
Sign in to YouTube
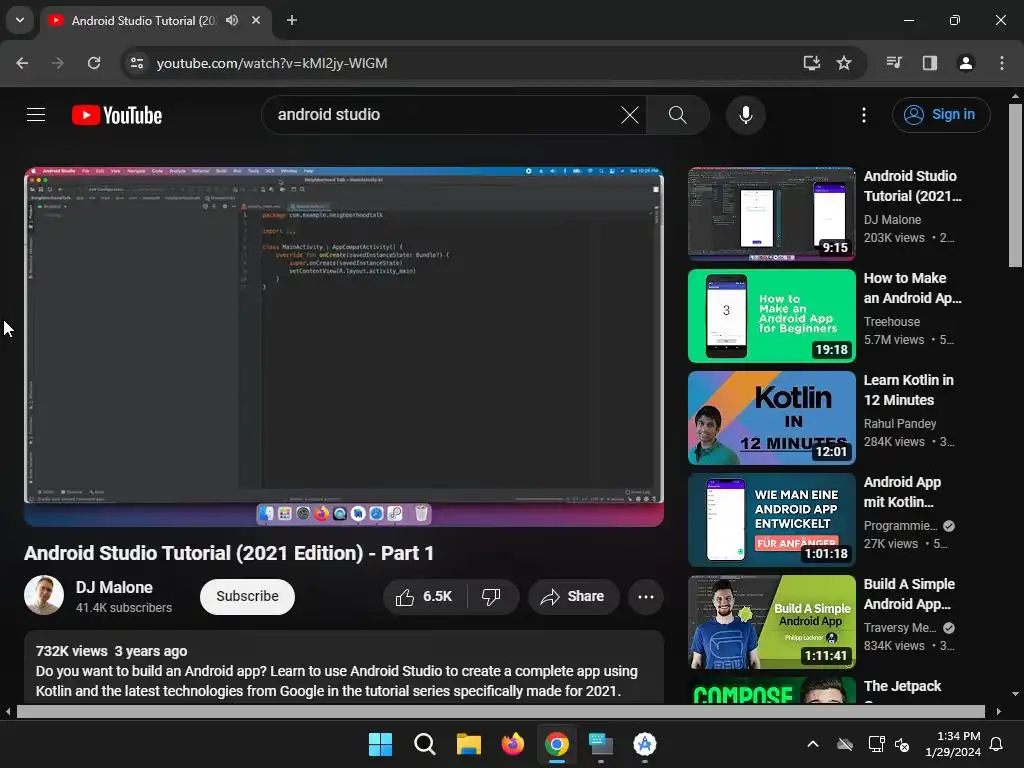940,115
